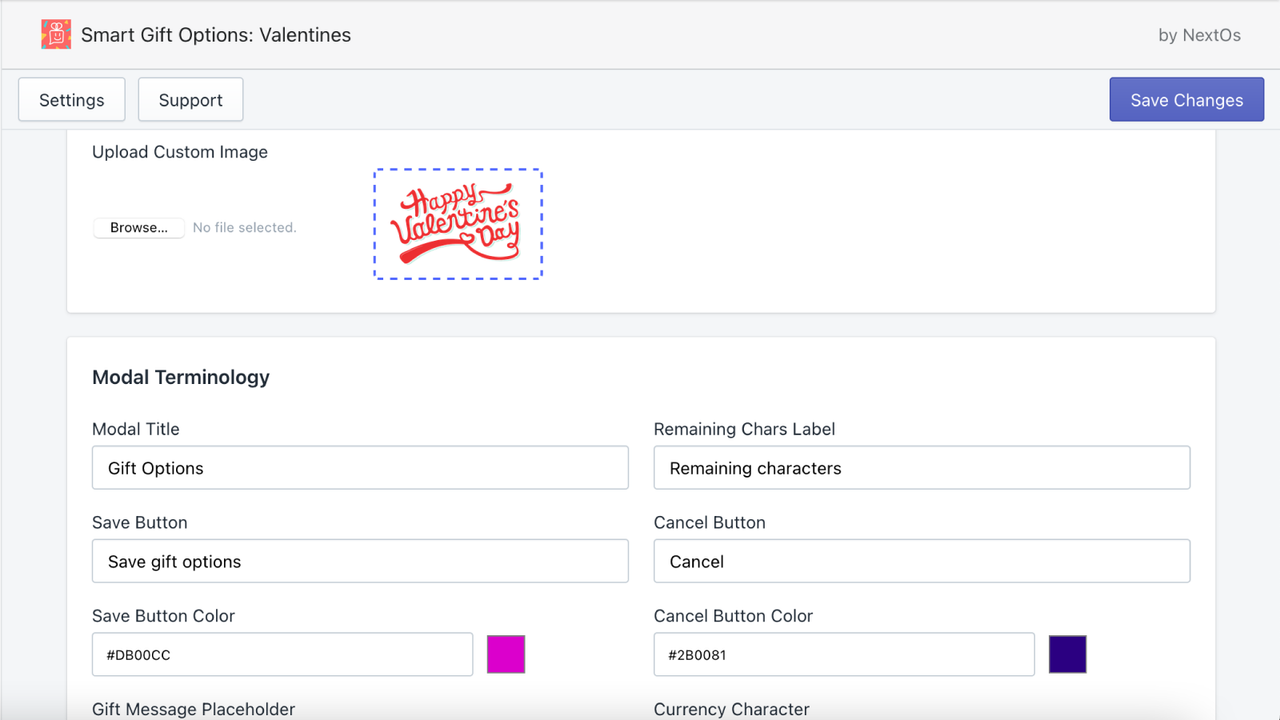Select the #2B0081 hex color input
1280x720 pixels.
(x=844, y=654)
